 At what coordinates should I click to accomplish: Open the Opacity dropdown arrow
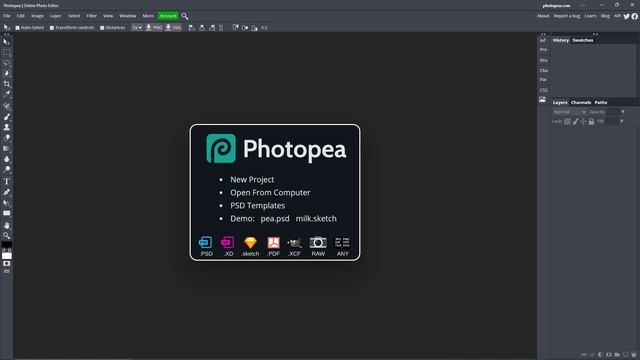tap(623, 112)
